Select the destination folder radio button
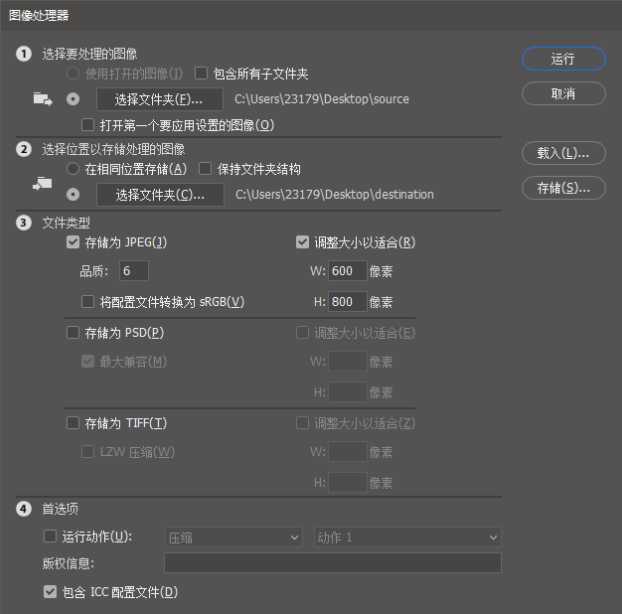The image size is (622, 614). pyautogui.click(x=73, y=194)
